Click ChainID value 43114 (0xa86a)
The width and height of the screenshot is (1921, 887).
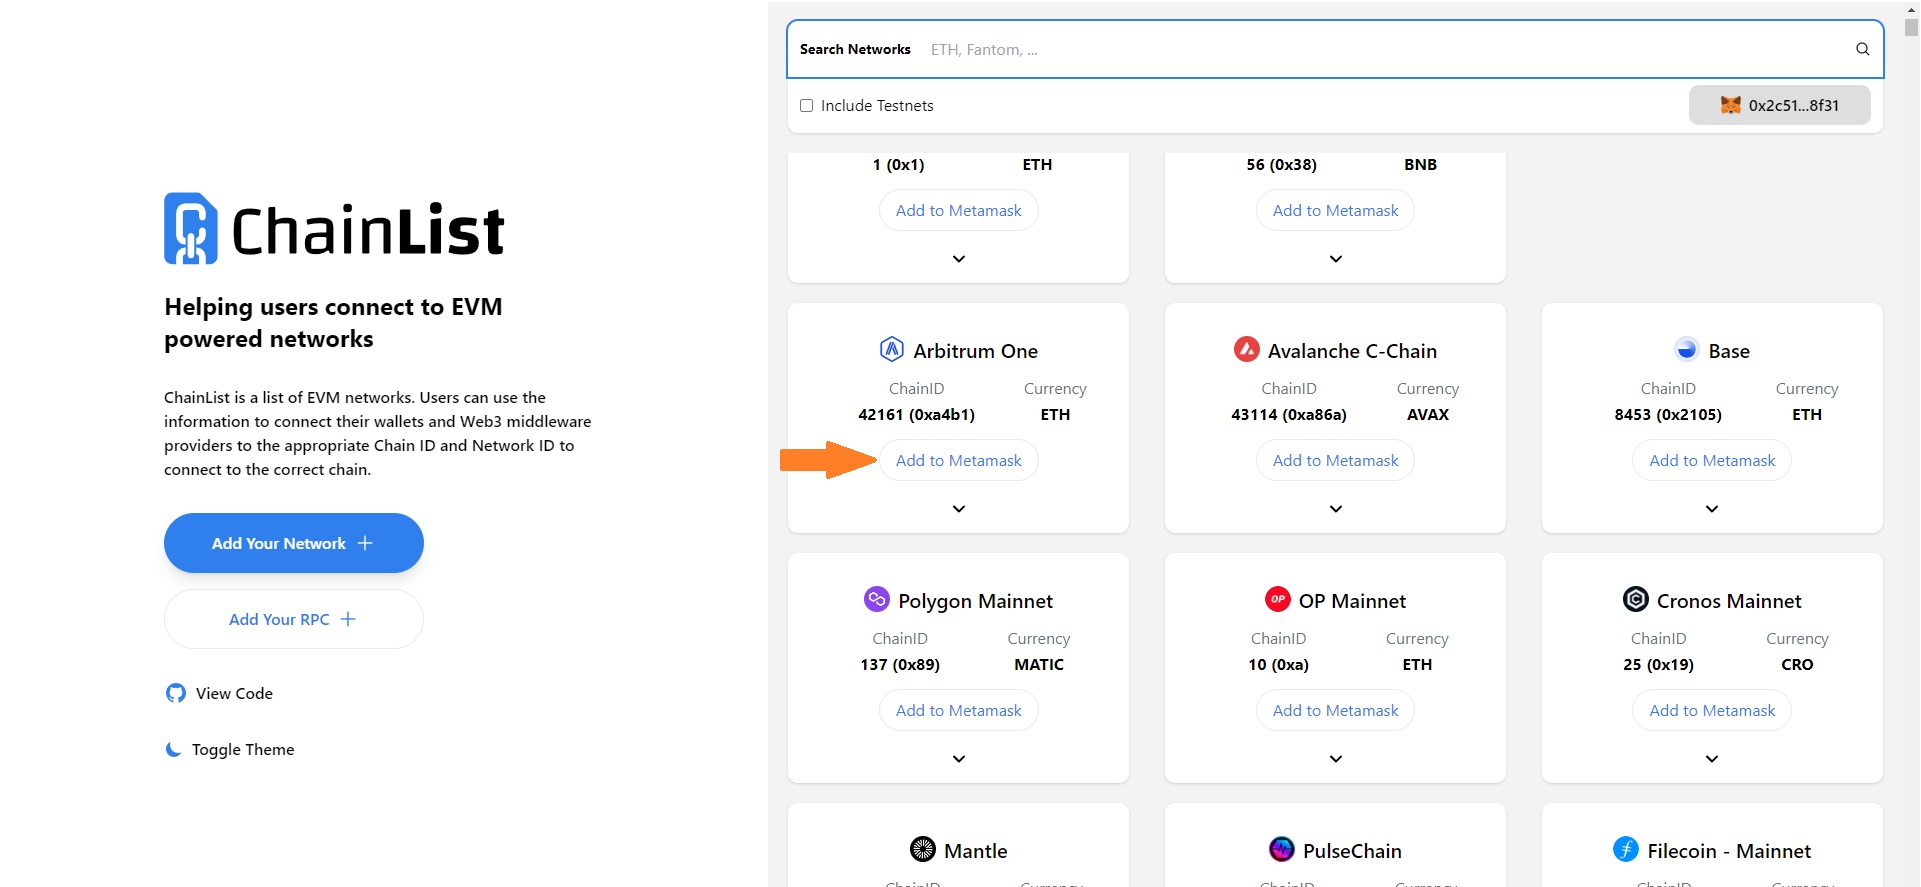tap(1289, 414)
